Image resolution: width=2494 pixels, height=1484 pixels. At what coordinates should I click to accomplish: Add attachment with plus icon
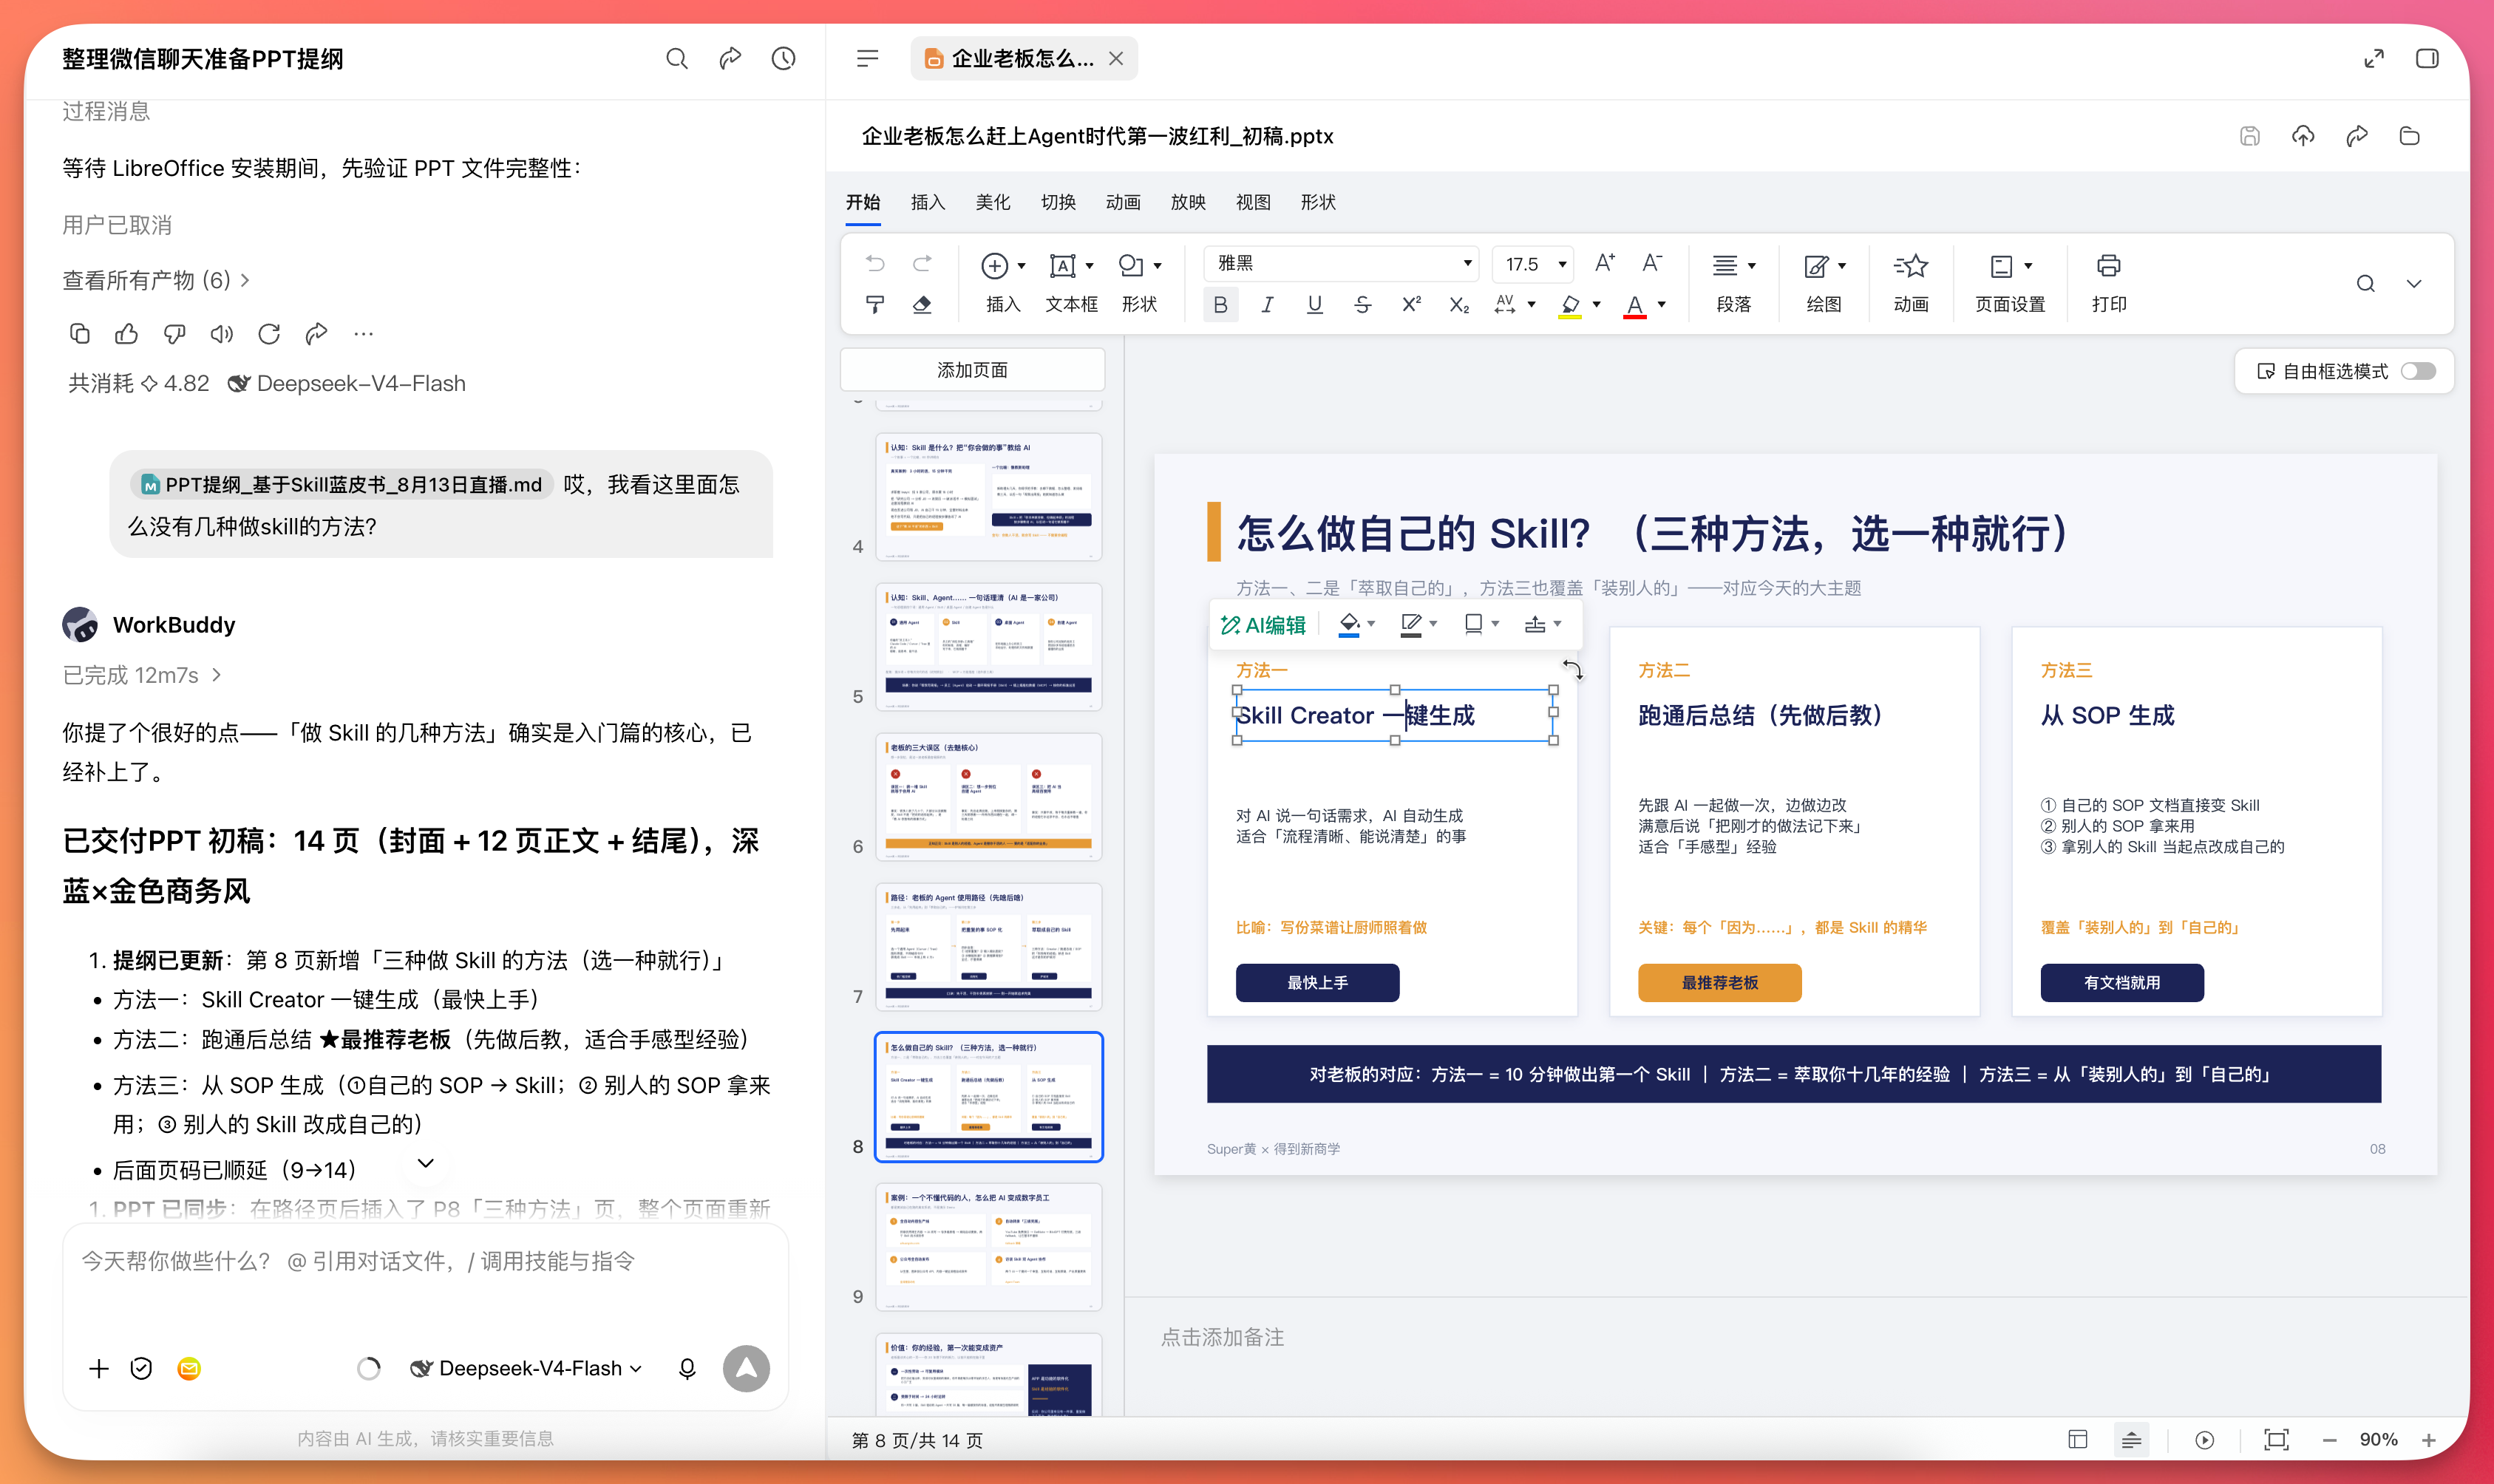coord(98,1368)
